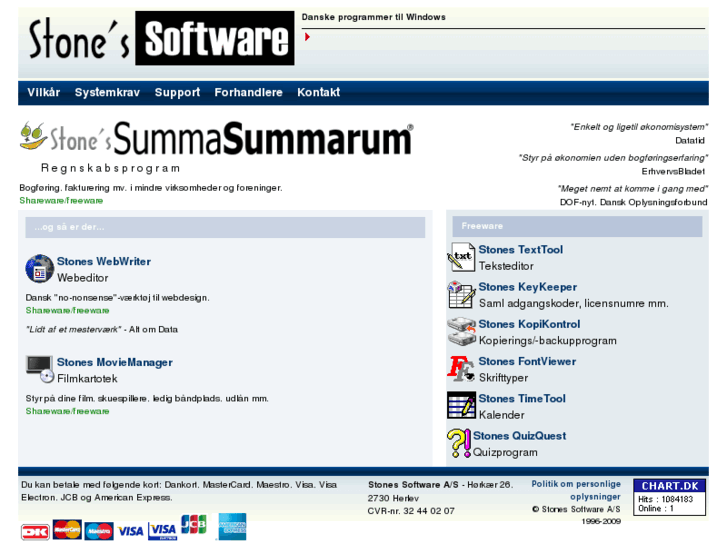Click the 'Kopierings/-backupprogram' description
The width and height of the screenshot is (727, 545).
coord(548,341)
